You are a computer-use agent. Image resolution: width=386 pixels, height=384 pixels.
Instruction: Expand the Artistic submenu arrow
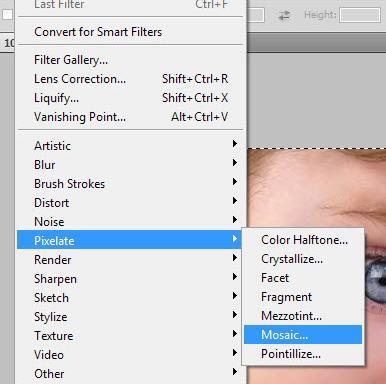pyautogui.click(x=235, y=144)
